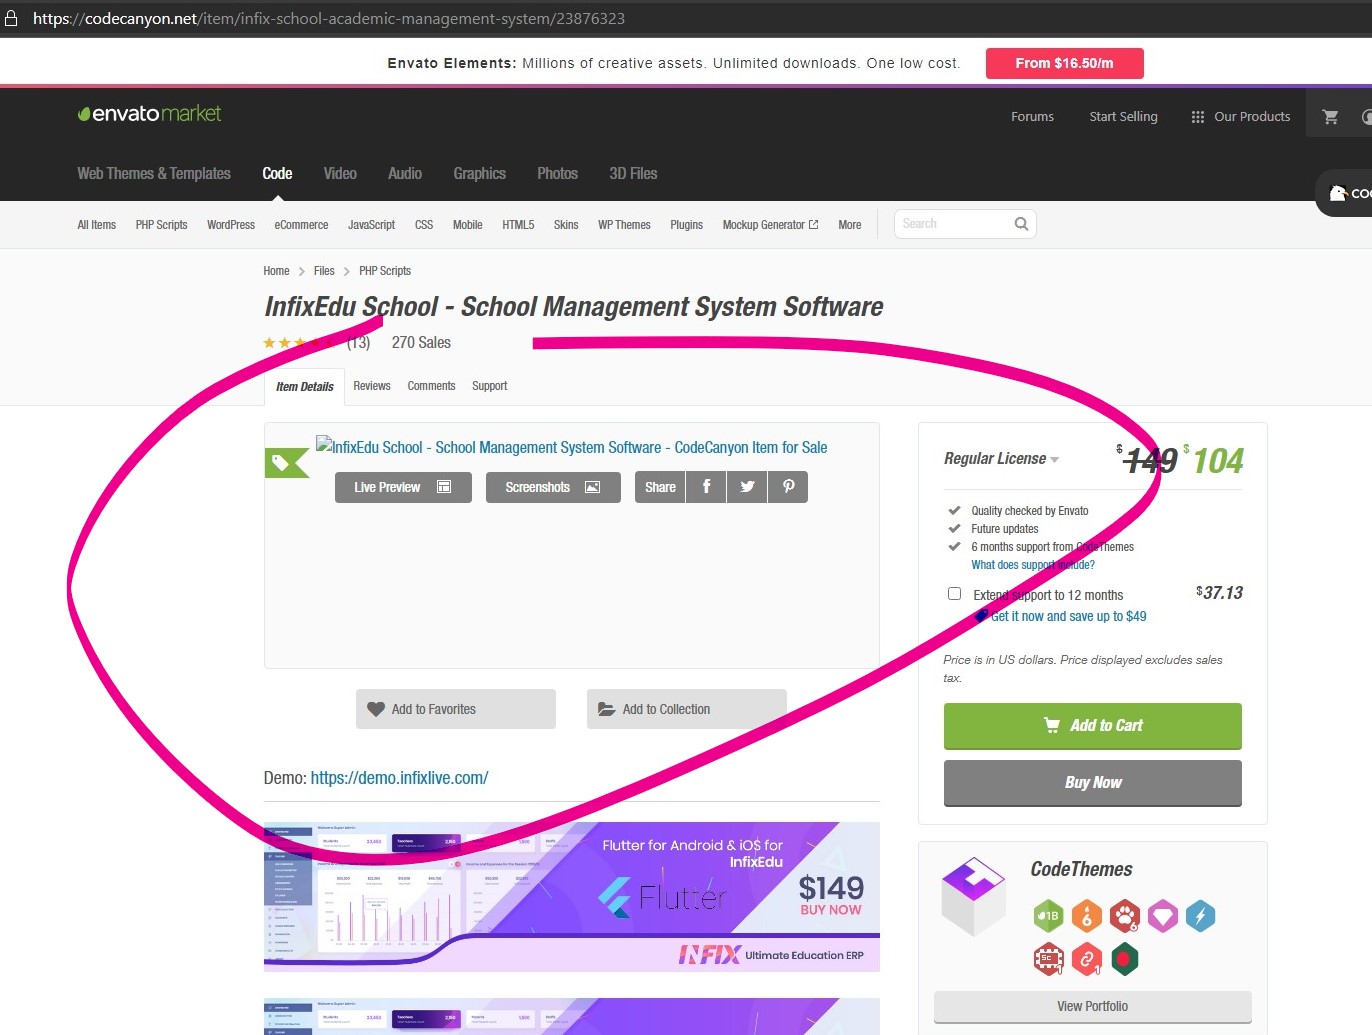This screenshot has width=1372, height=1035.
Task: Open the Forums link
Action: [x=1032, y=117]
